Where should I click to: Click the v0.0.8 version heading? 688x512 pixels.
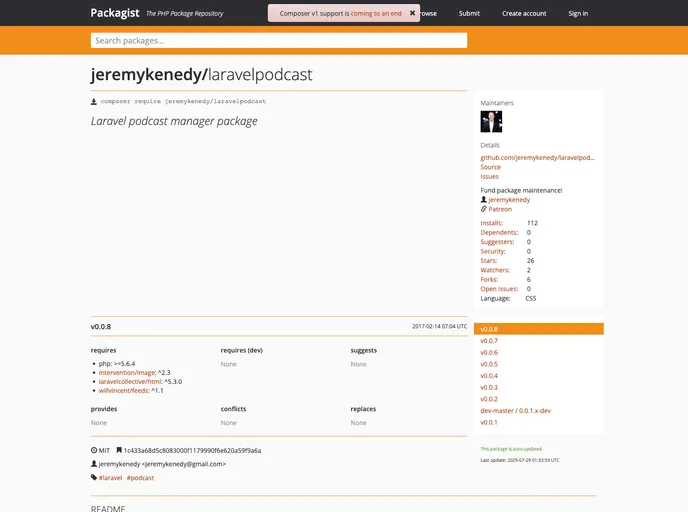[101, 326]
